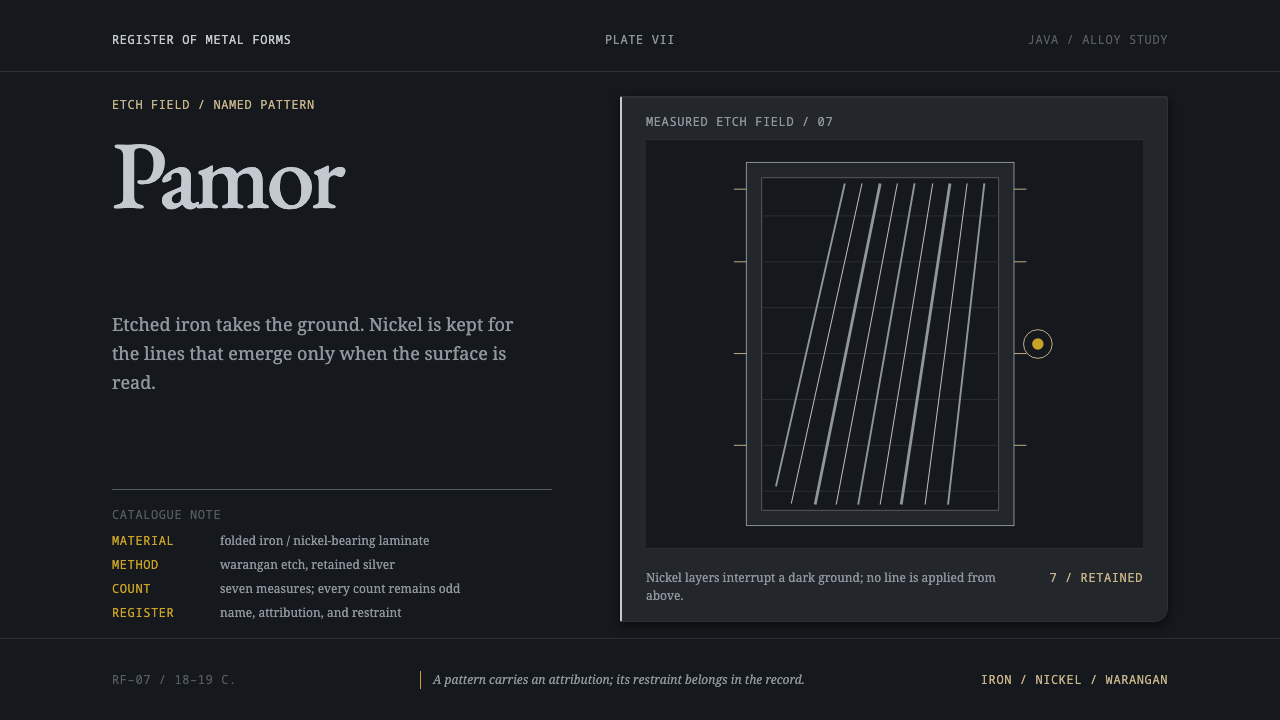Click "IRON / NICKEL / WARANGAN" in the footer
1280x720 pixels.
click(x=1074, y=680)
